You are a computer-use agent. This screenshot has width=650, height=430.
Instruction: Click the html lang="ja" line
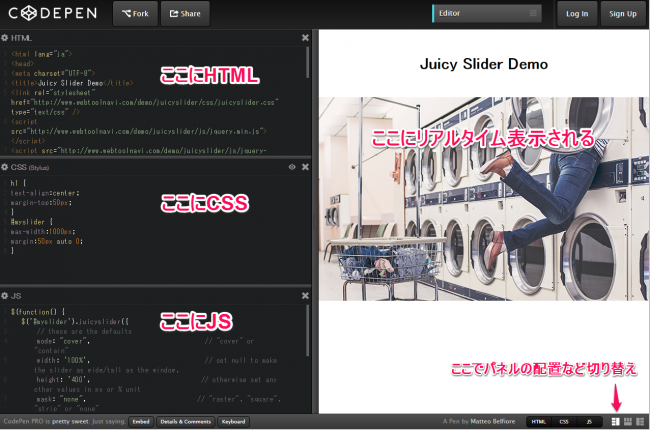pos(41,54)
